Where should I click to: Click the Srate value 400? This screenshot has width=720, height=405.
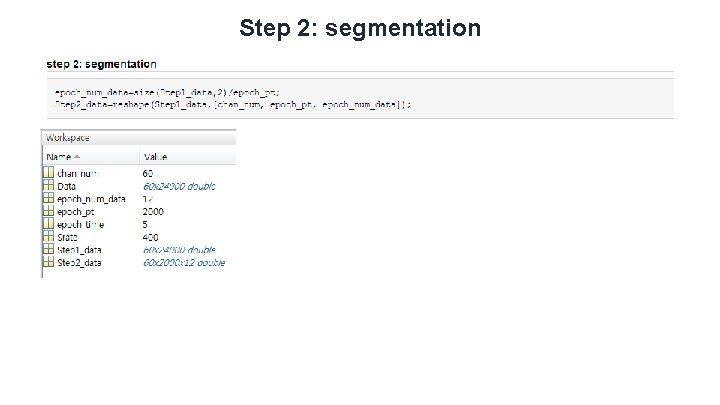click(150, 237)
